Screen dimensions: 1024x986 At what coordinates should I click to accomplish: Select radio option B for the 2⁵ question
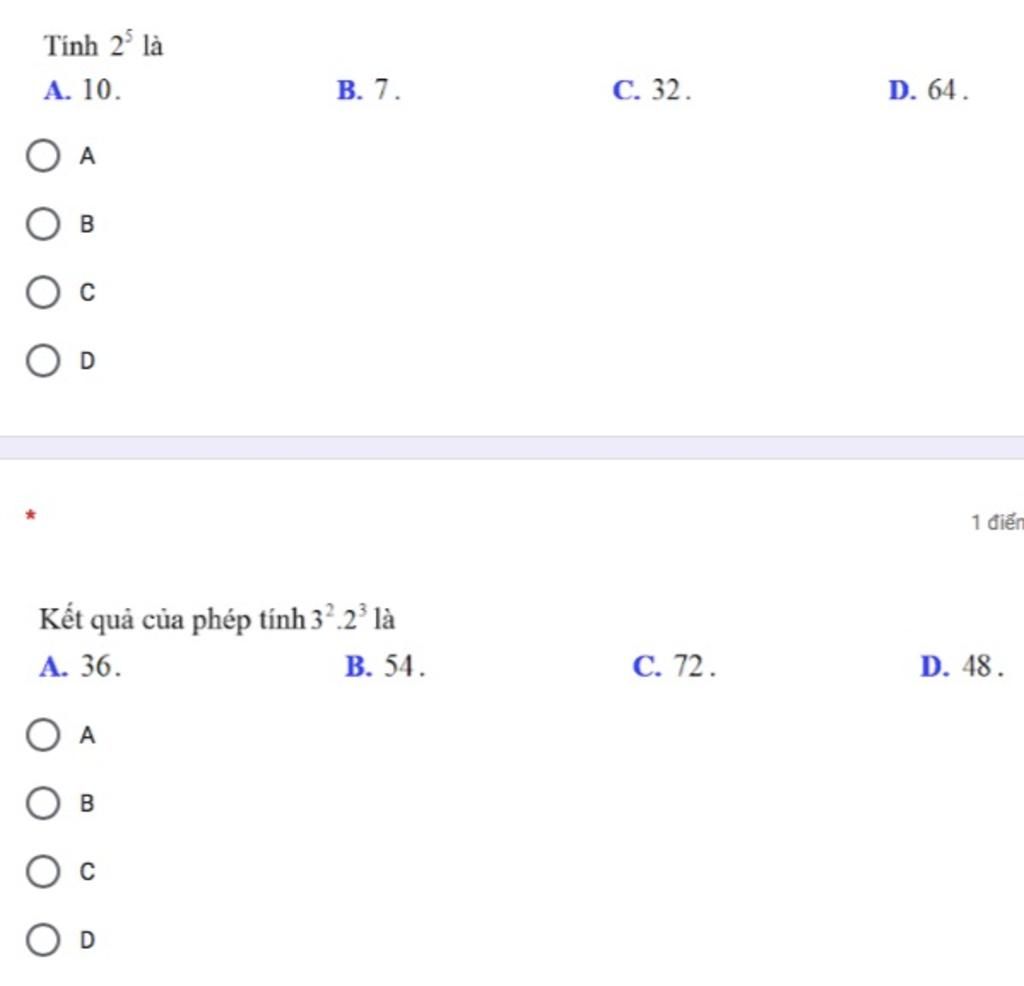(43, 224)
